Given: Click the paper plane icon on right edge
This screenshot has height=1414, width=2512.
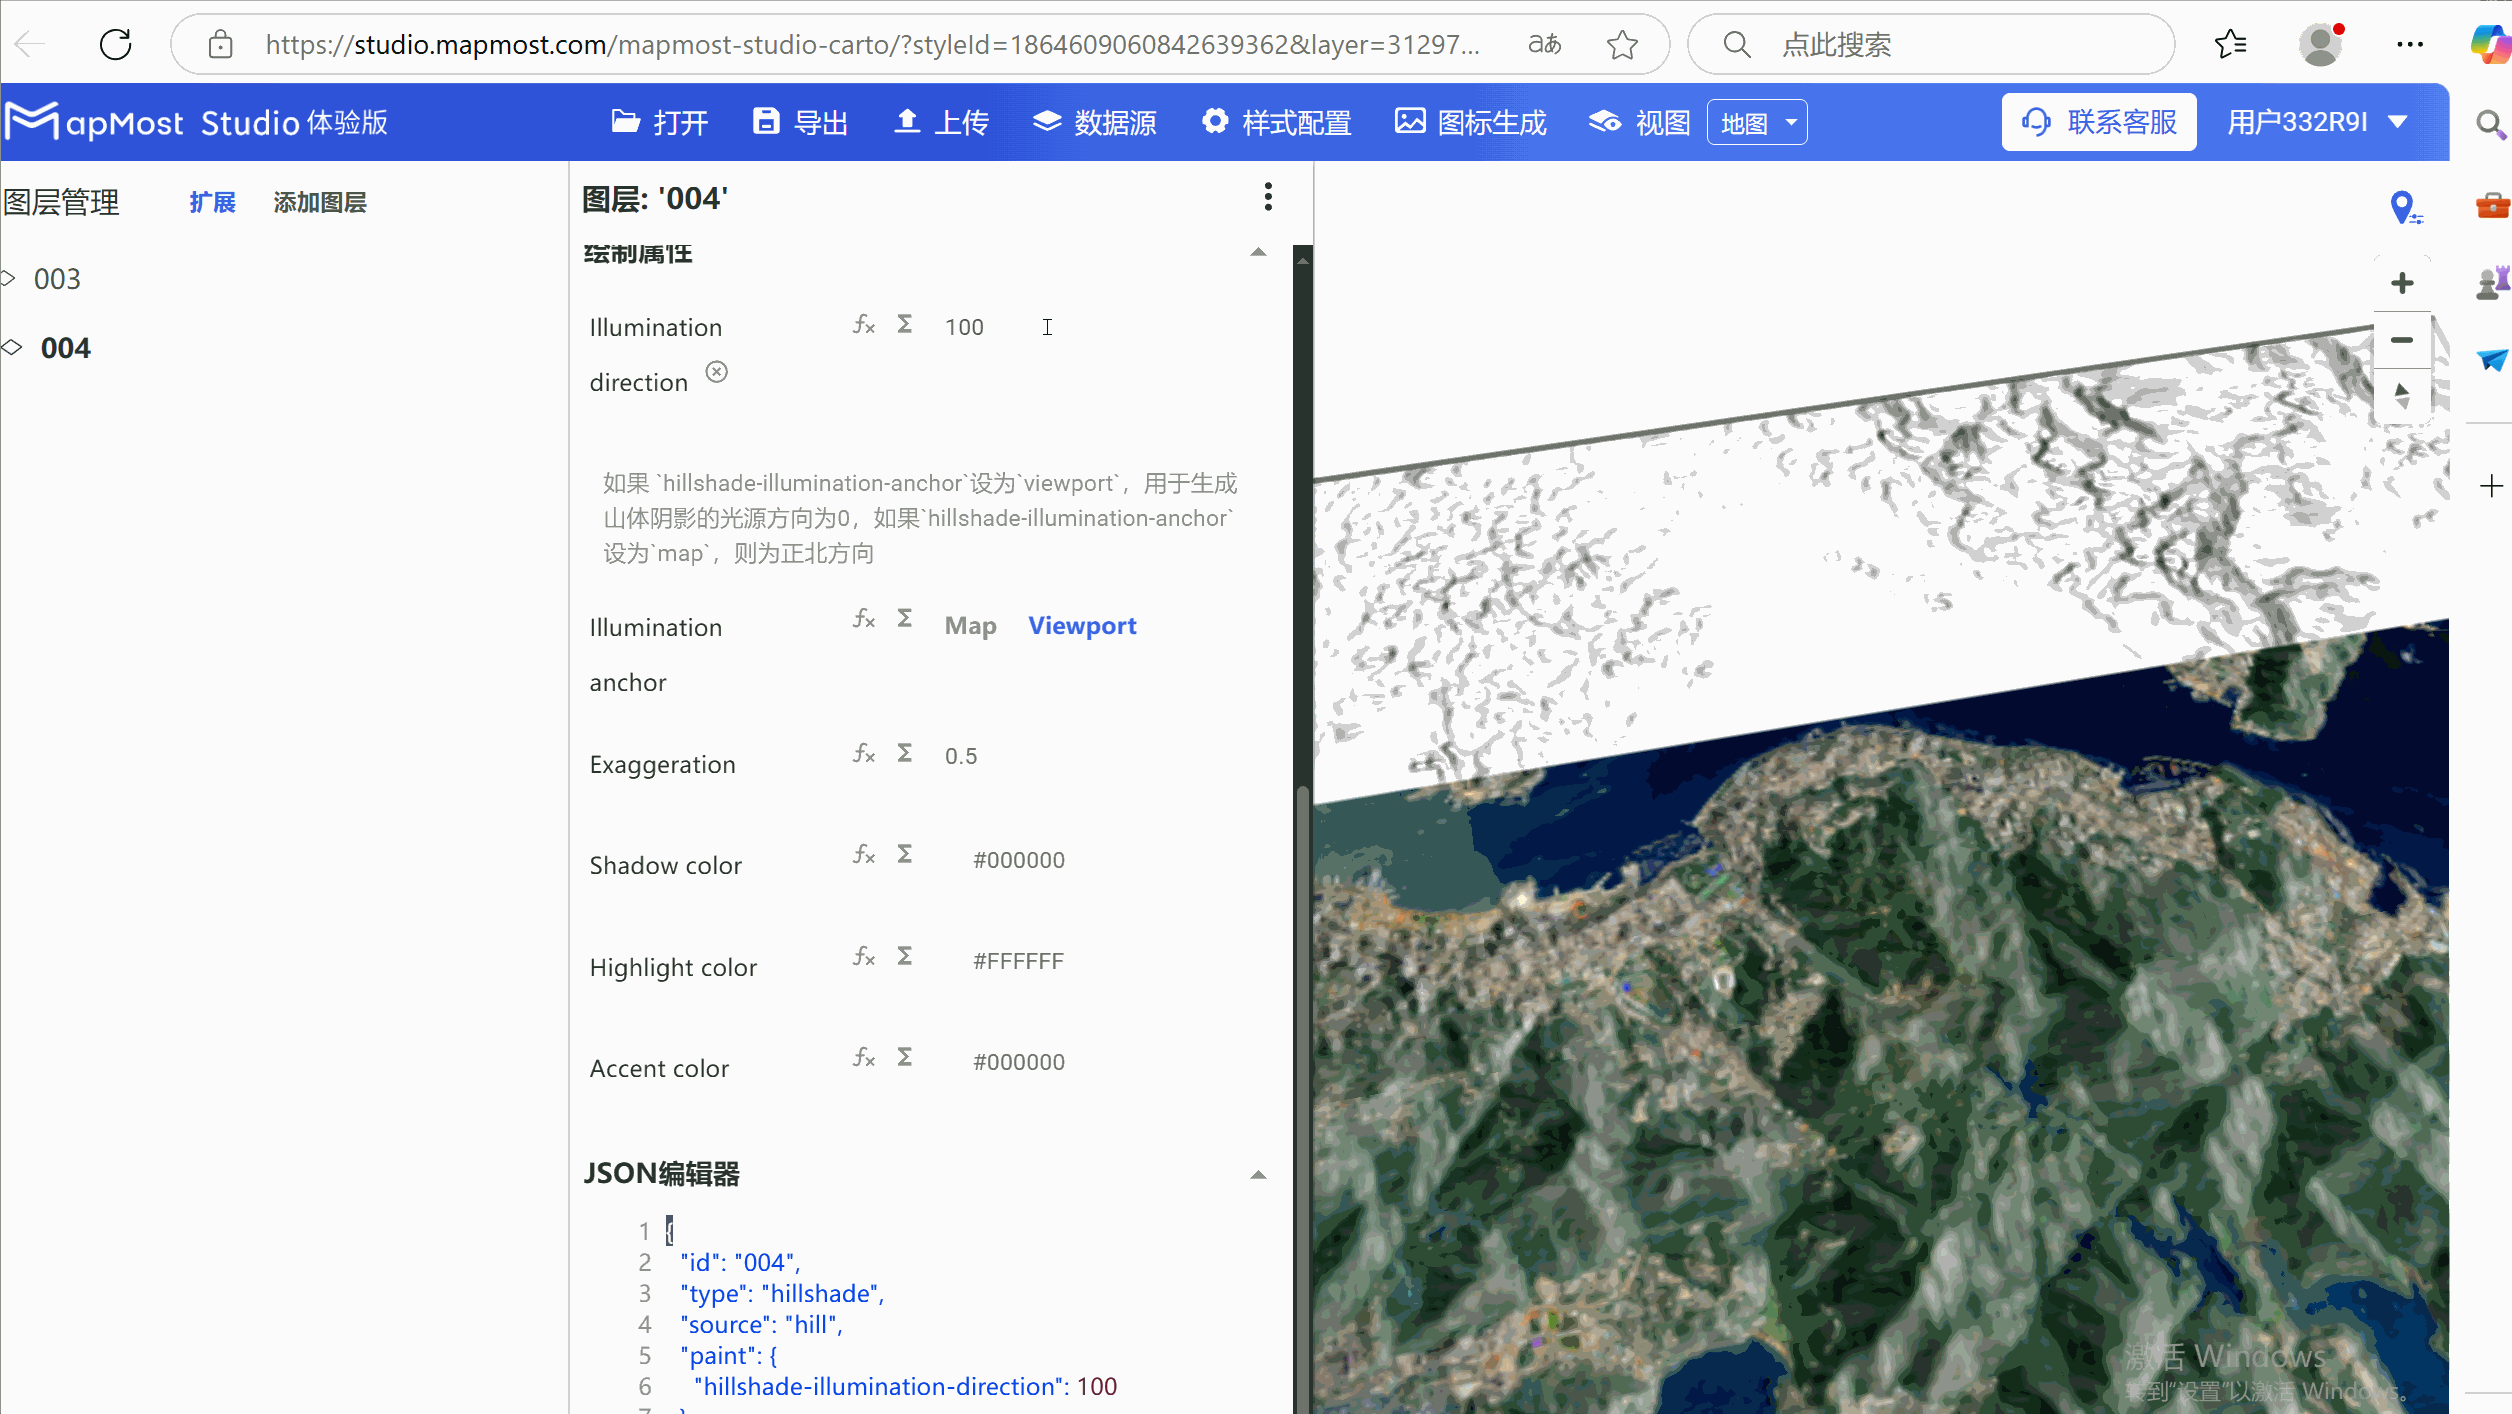Looking at the screenshot, I should [x=2492, y=362].
